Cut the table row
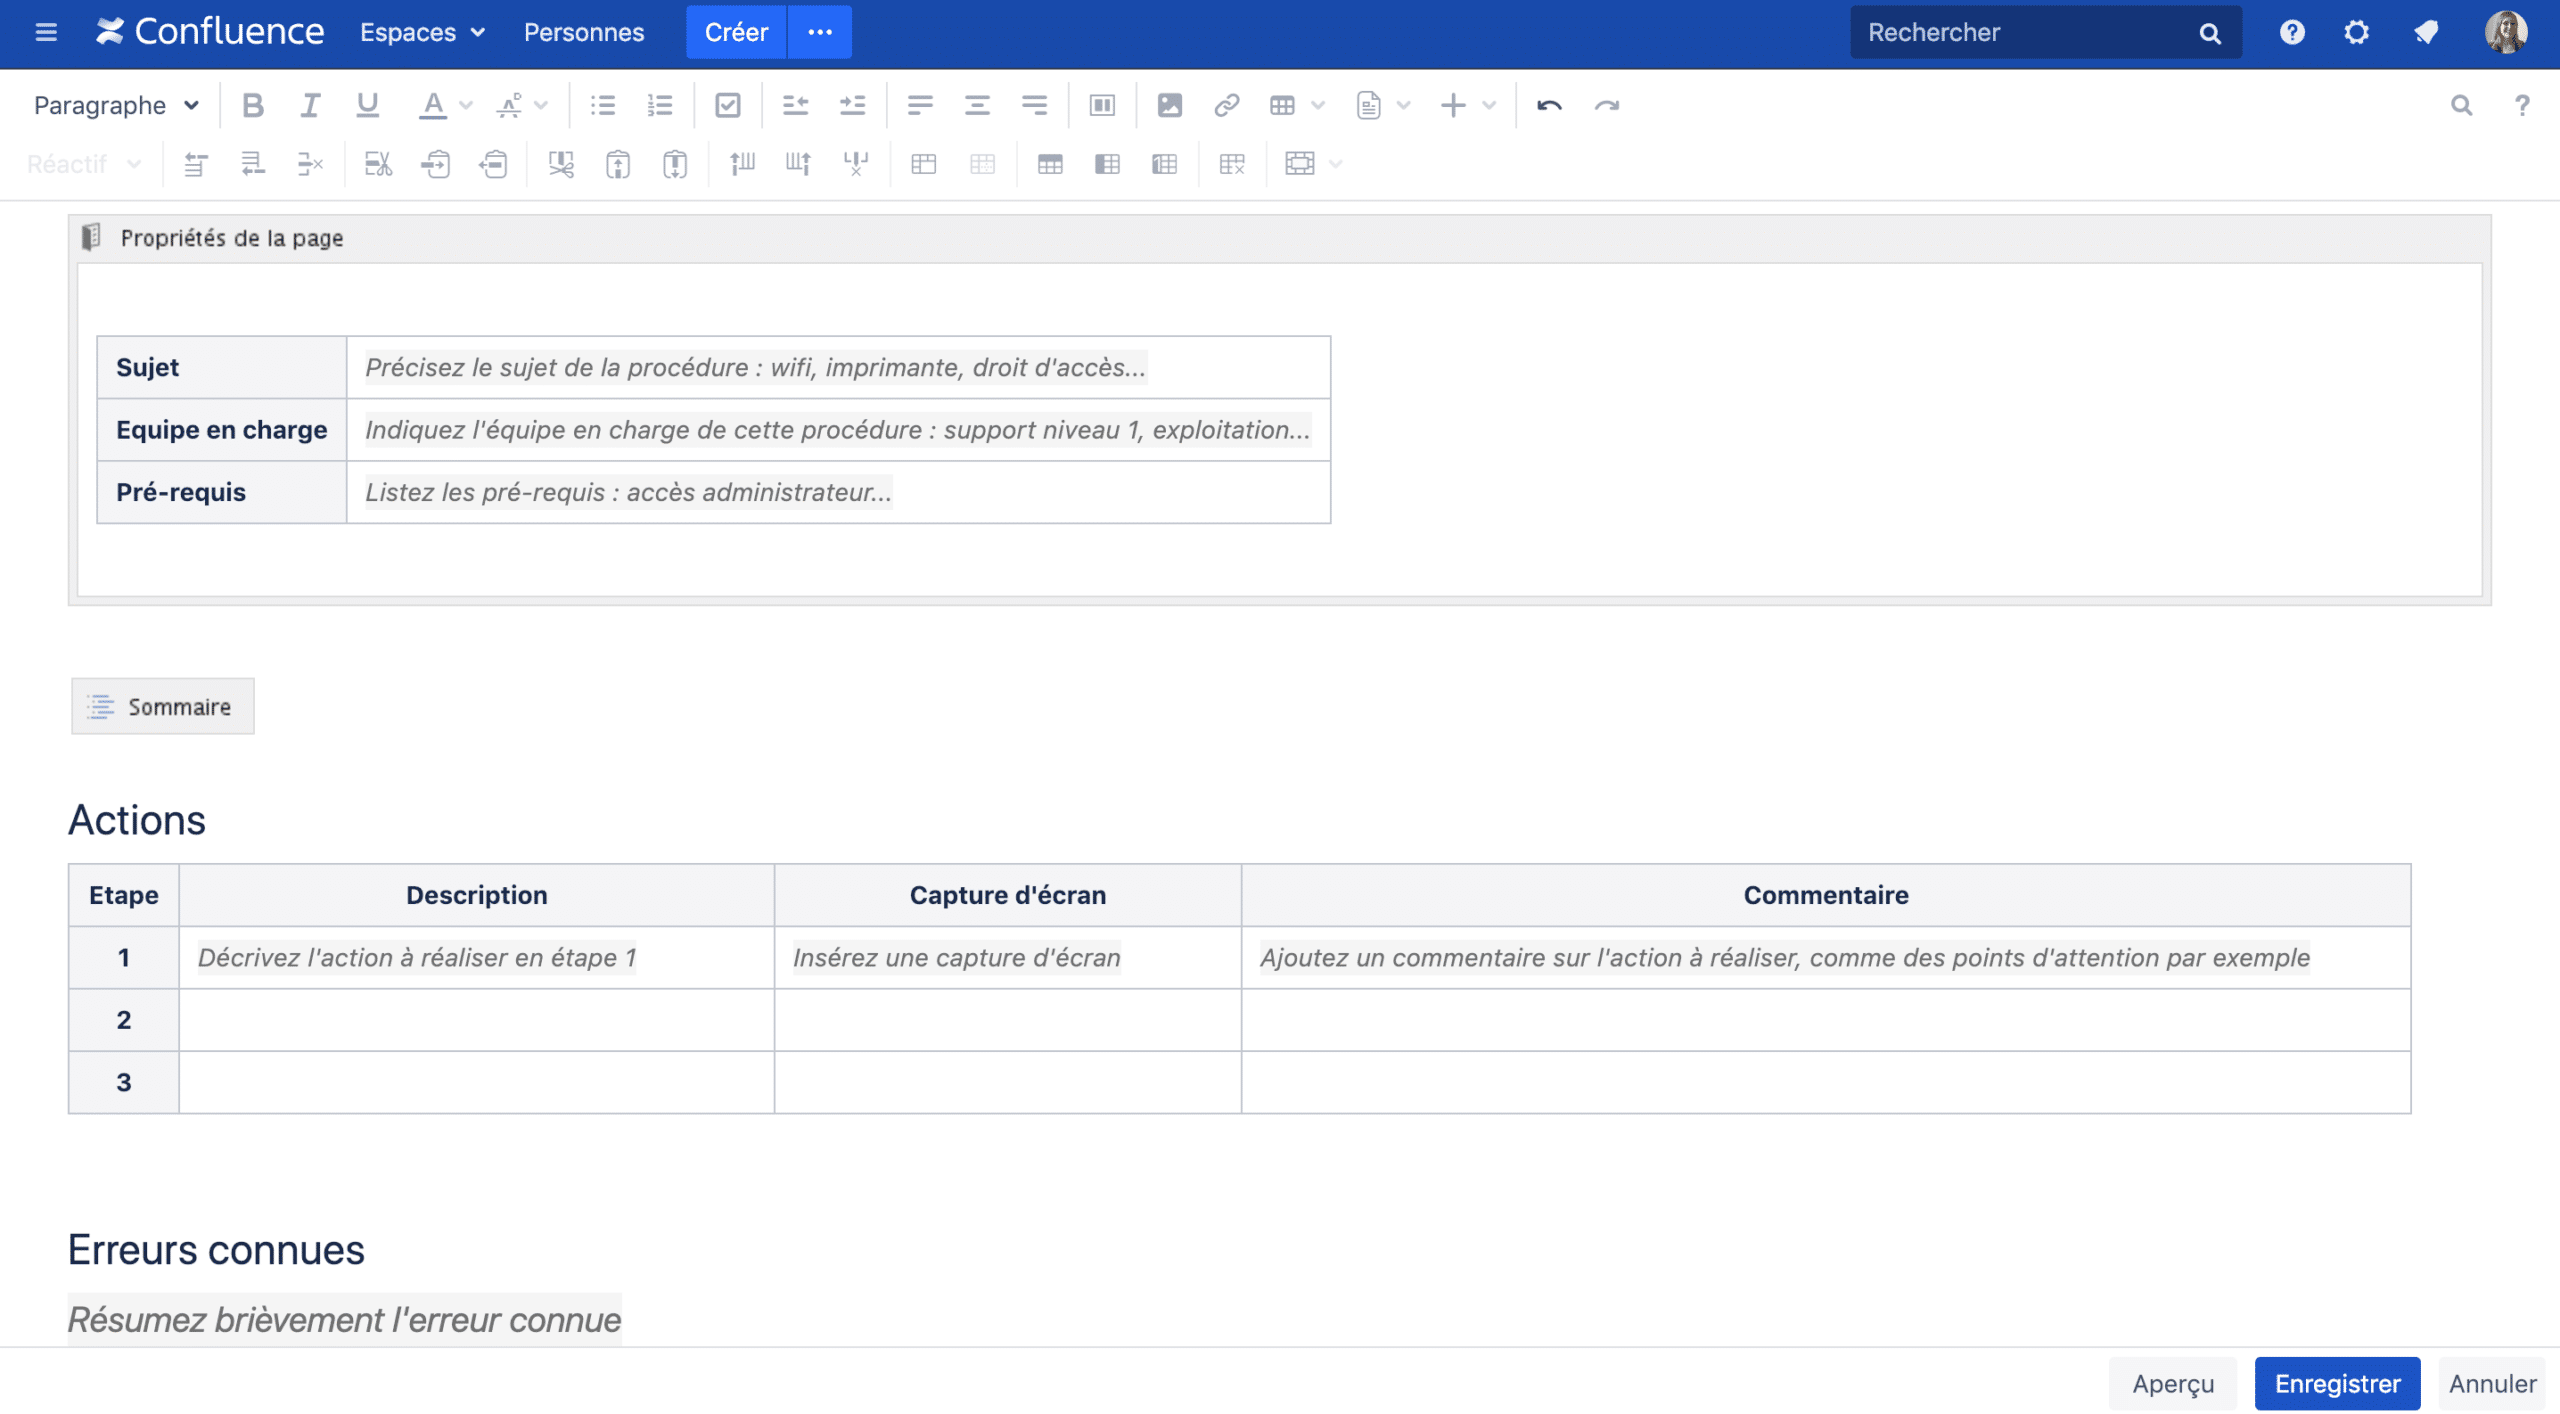This screenshot has height=1414, width=2560. click(x=378, y=164)
